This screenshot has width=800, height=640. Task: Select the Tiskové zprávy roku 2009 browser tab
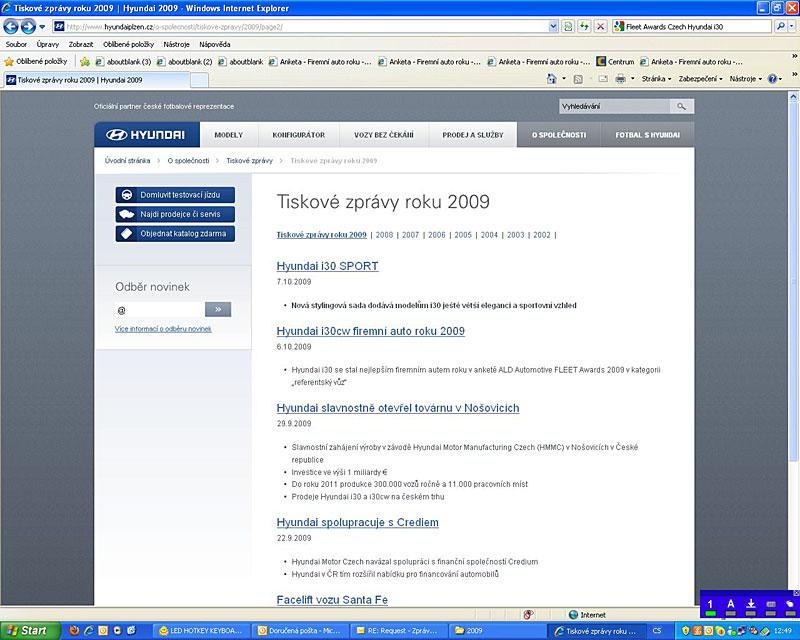(97, 80)
